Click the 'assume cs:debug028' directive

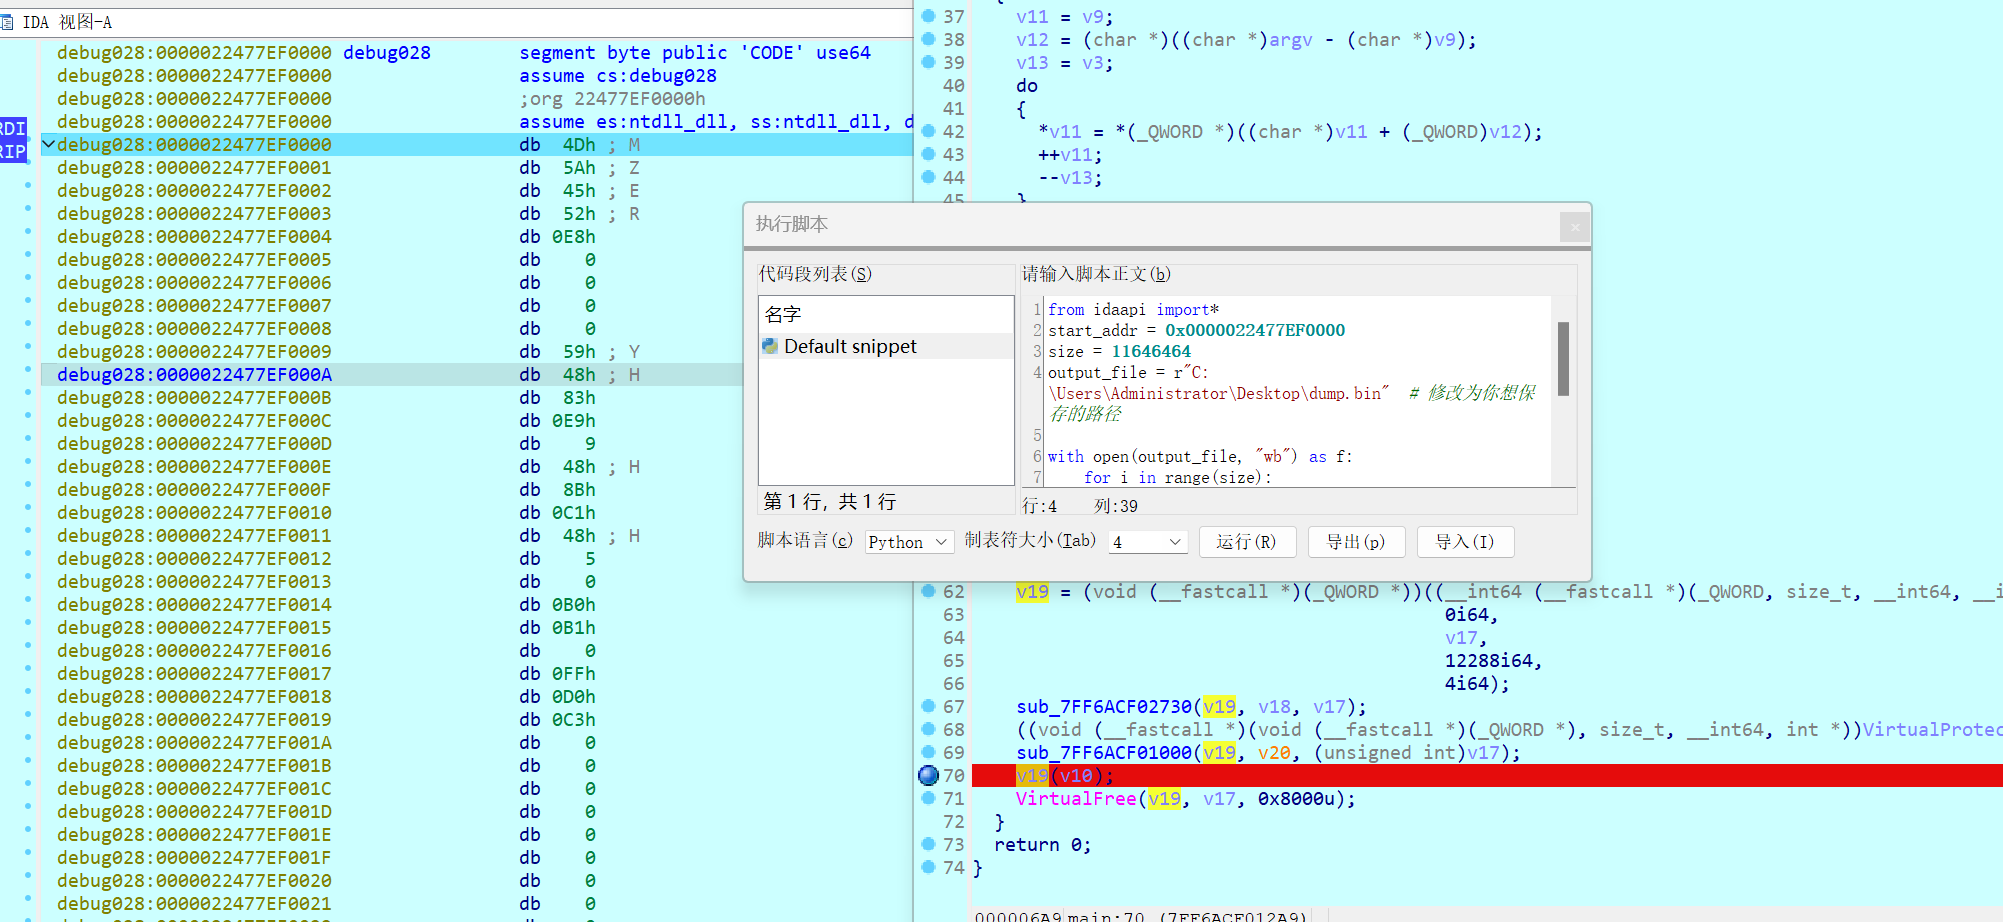[x=618, y=75]
